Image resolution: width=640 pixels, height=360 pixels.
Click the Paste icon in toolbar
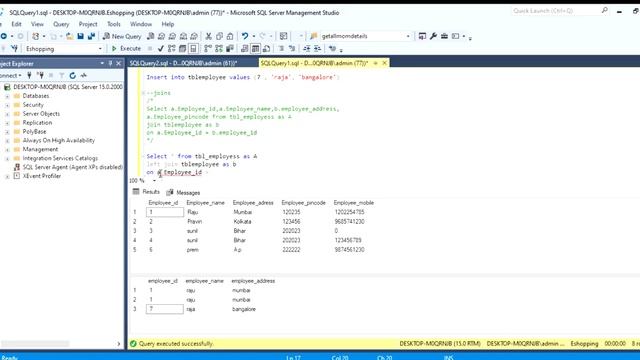coord(230,36)
